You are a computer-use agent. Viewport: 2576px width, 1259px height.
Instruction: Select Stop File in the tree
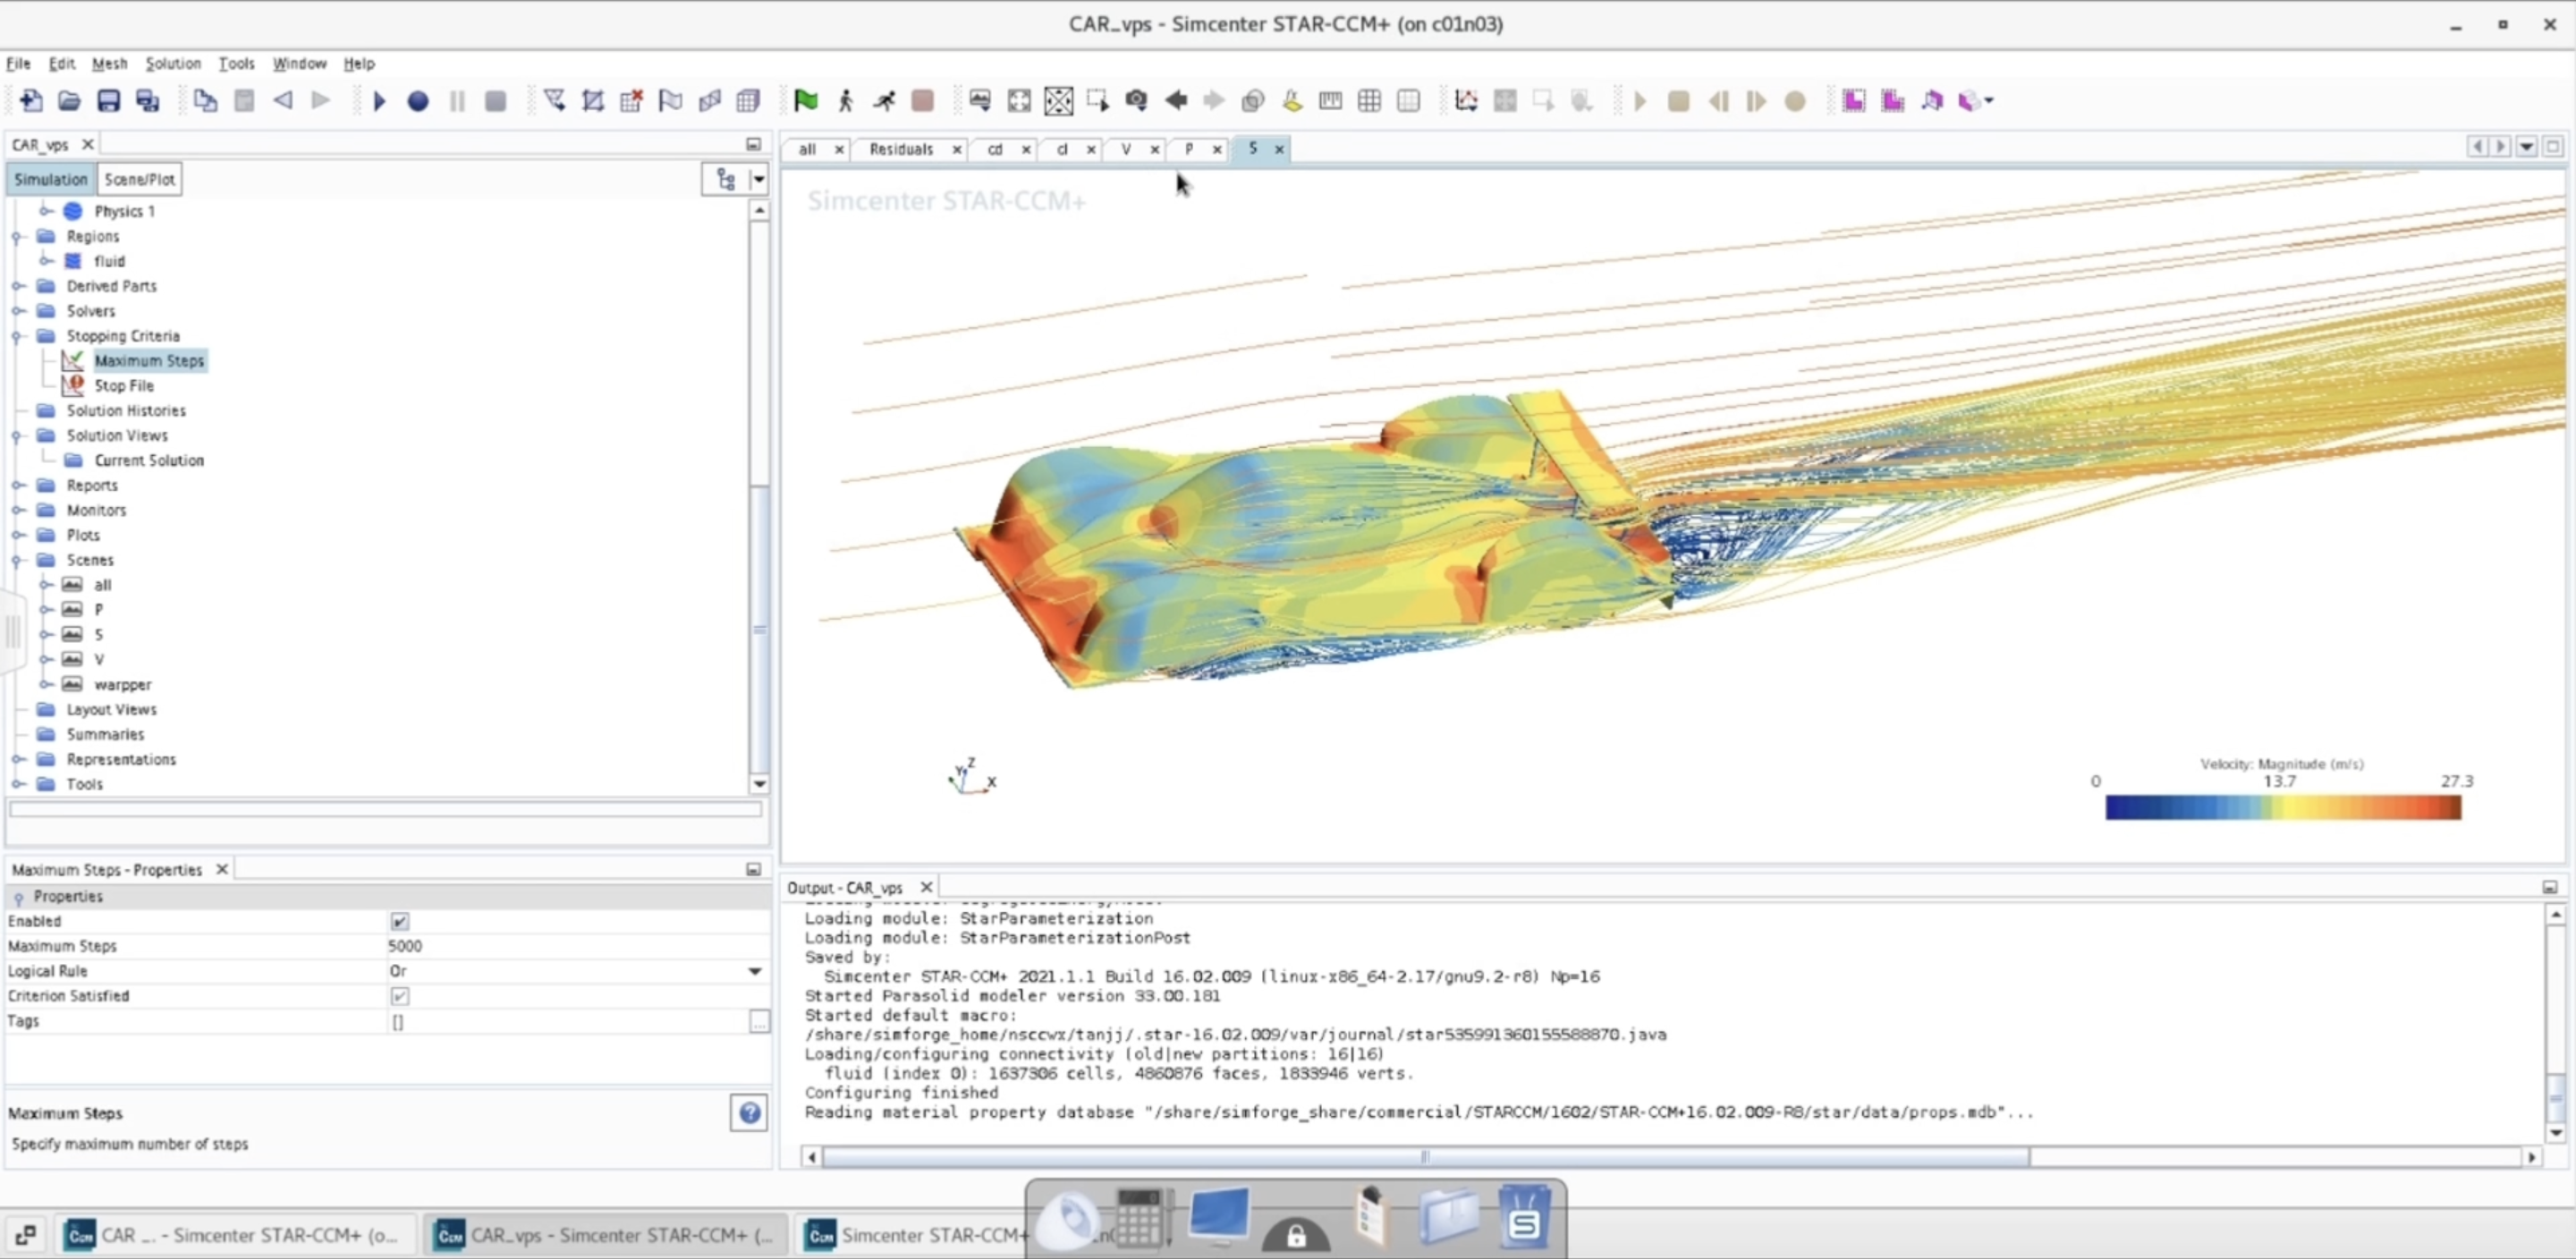pyautogui.click(x=124, y=386)
